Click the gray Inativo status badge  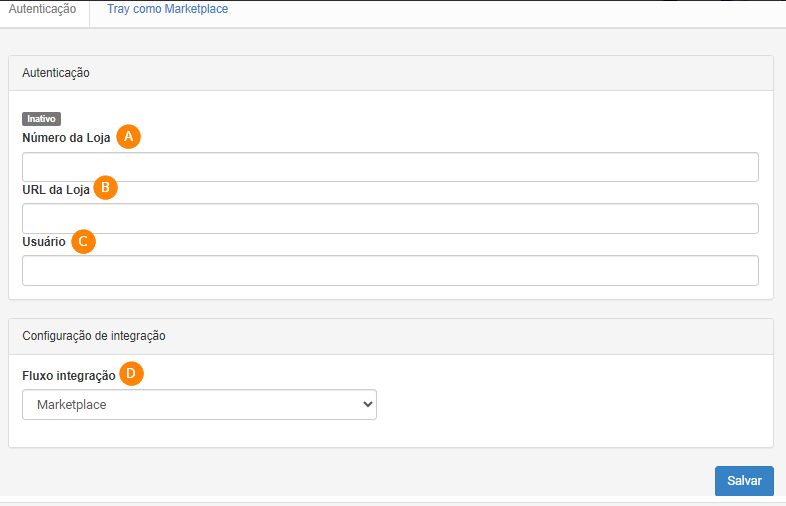pyautogui.click(x=41, y=119)
